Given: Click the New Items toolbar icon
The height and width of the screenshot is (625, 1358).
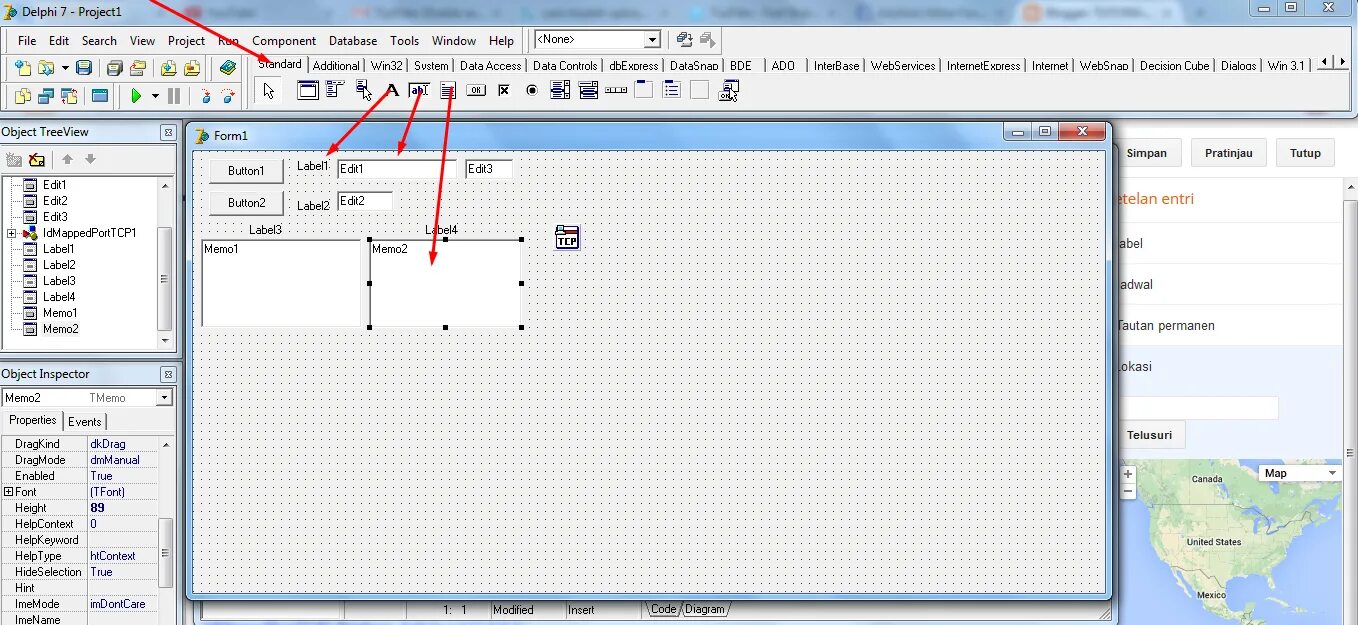Looking at the screenshot, I should point(22,68).
